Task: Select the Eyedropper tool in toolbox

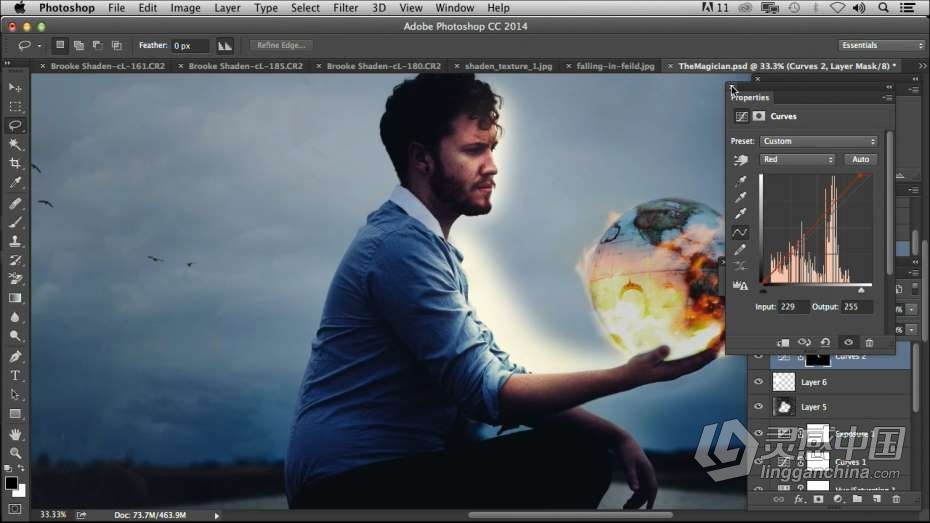Action: 15,183
